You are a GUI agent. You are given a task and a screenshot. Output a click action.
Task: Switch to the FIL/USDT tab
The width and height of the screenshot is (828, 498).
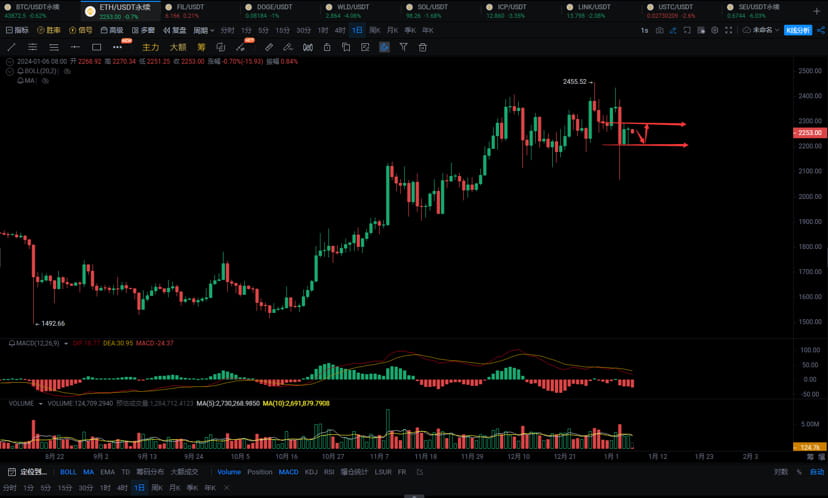(200, 11)
